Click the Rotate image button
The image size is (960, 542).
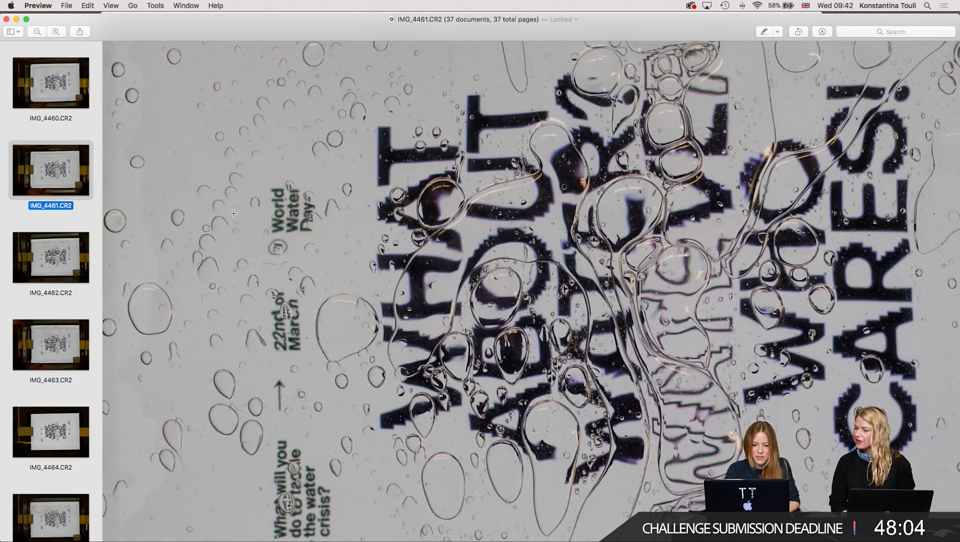(x=798, y=31)
